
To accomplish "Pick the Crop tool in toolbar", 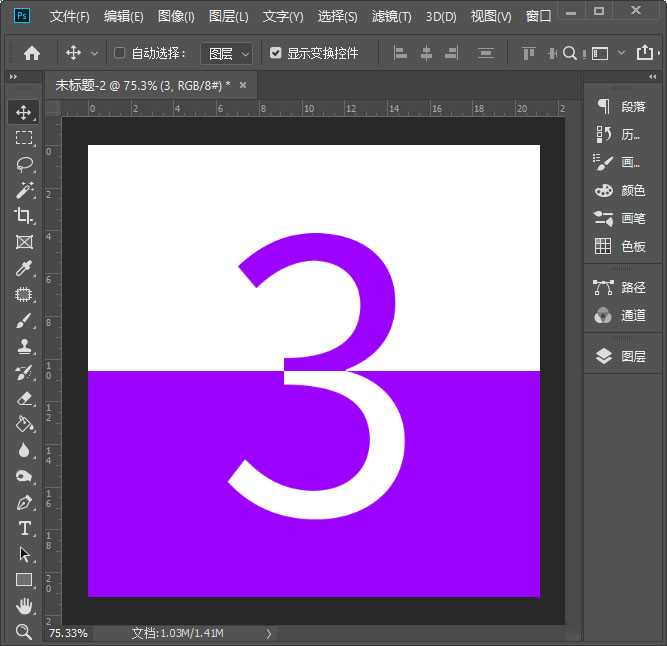I will coord(24,216).
